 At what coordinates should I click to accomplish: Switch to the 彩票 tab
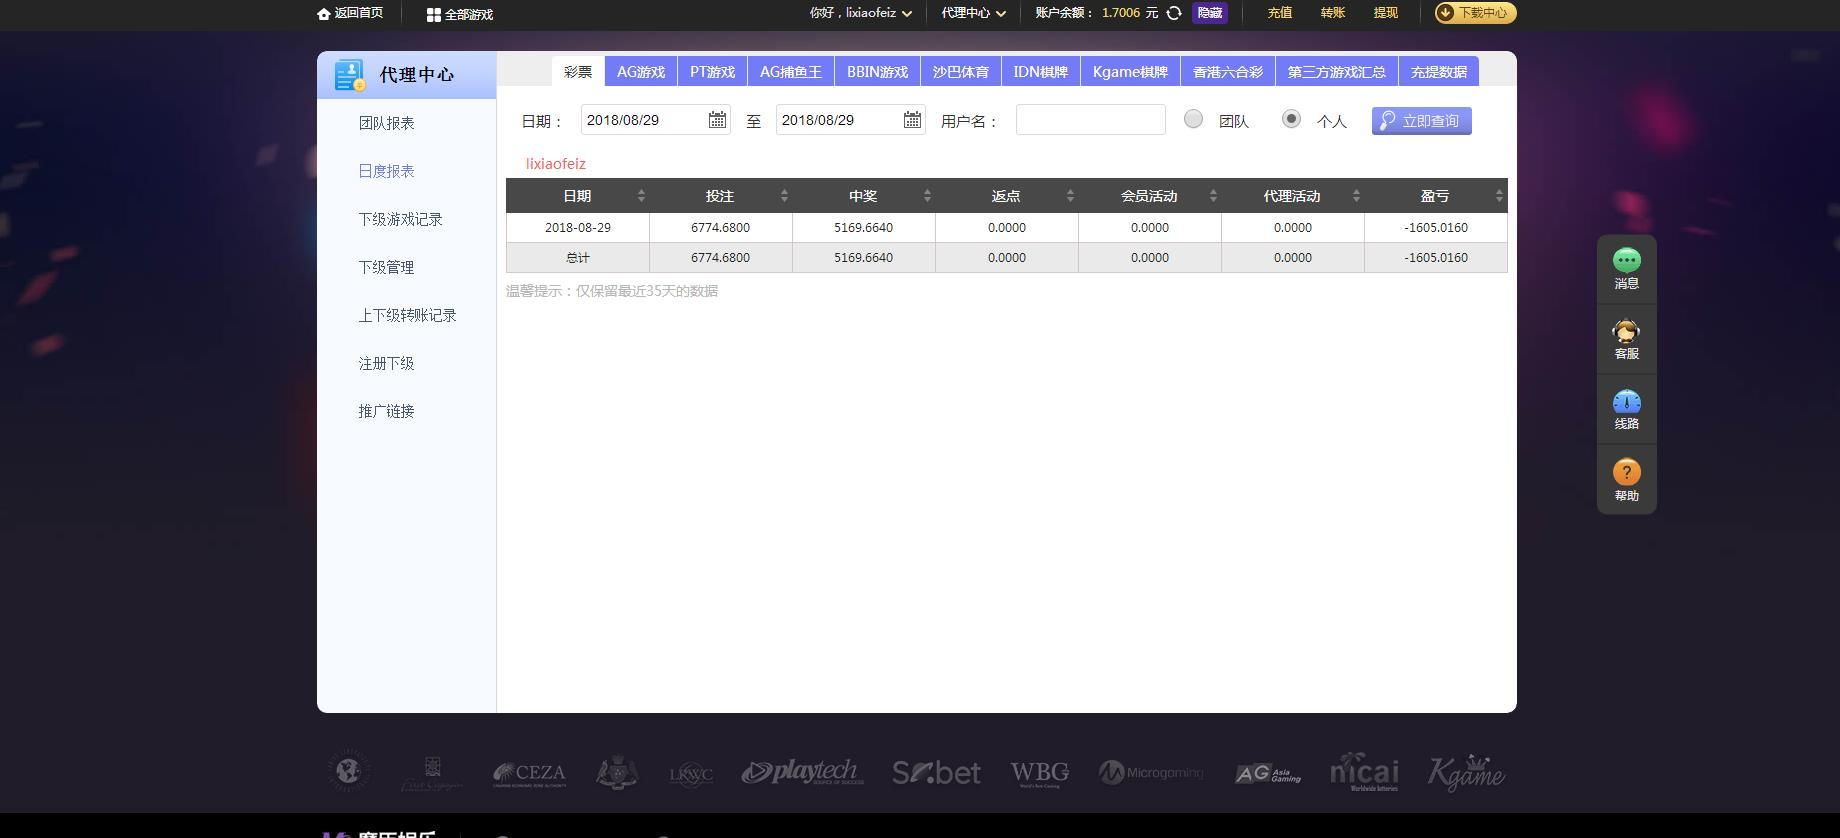click(x=578, y=72)
